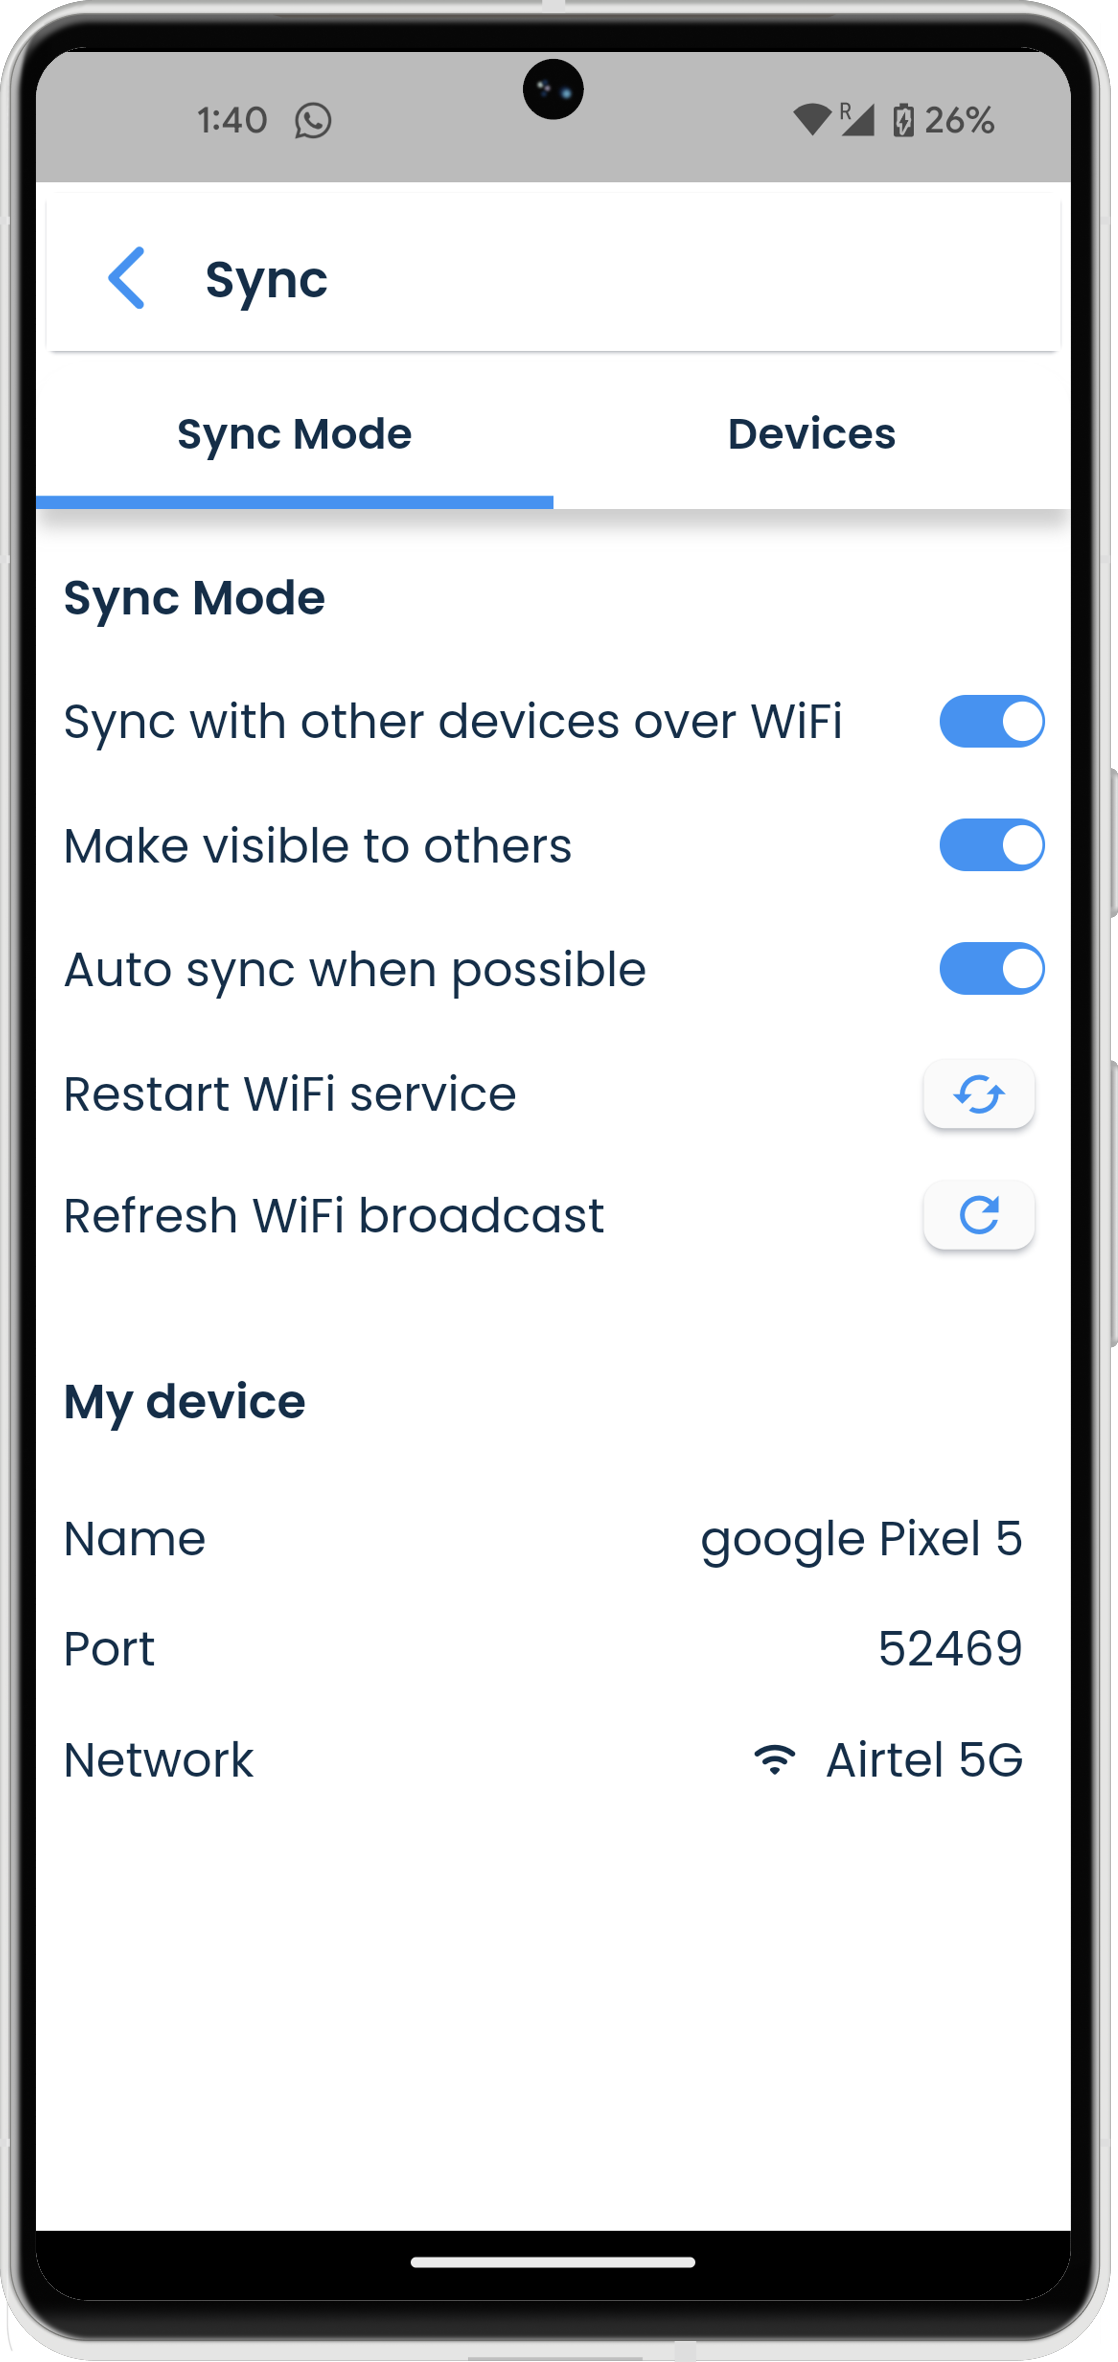Image resolution: width=1118 pixels, height=2362 pixels.
Task: Tap the device name google Pixel 5
Action: coord(861,1539)
